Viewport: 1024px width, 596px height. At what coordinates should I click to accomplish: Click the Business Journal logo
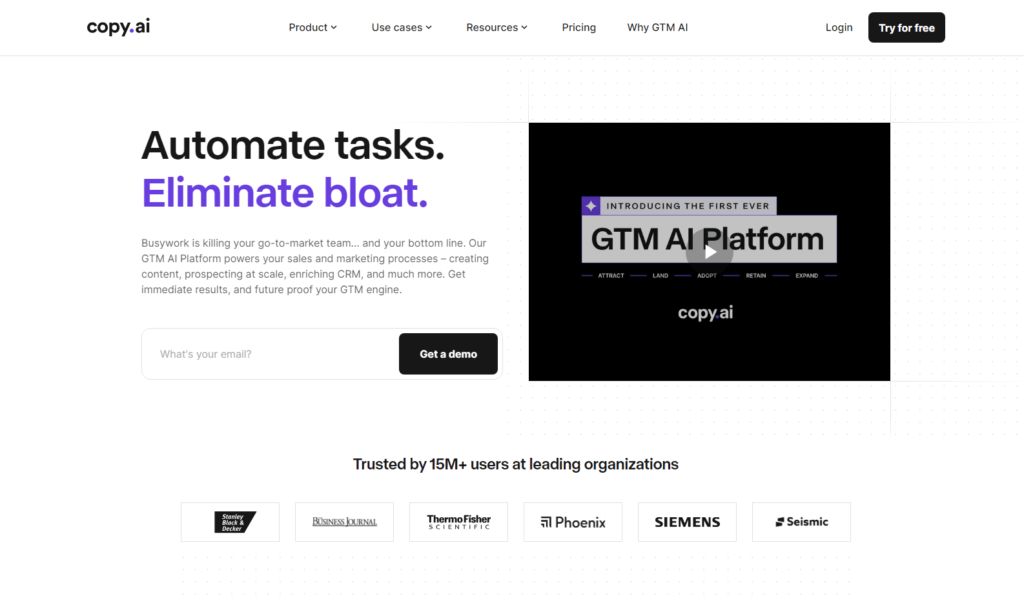(x=344, y=522)
